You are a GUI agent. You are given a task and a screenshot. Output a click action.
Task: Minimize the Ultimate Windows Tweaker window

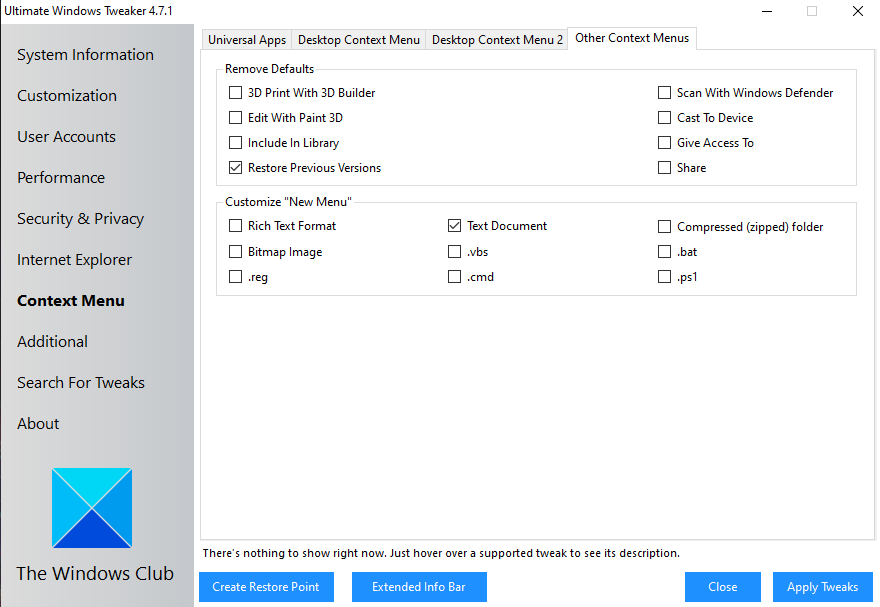[767, 11]
